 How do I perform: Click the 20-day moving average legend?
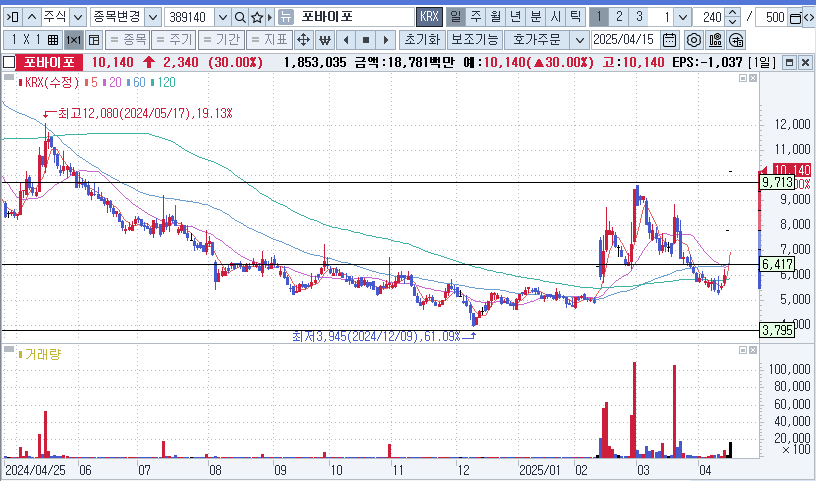[x=112, y=82]
